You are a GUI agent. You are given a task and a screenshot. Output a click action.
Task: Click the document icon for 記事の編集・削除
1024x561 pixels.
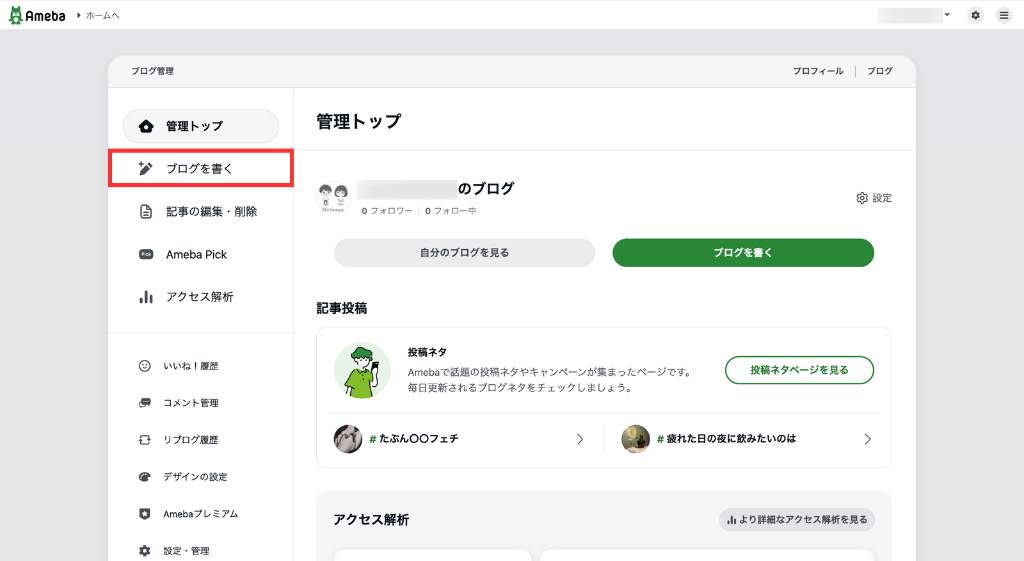[146, 212]
